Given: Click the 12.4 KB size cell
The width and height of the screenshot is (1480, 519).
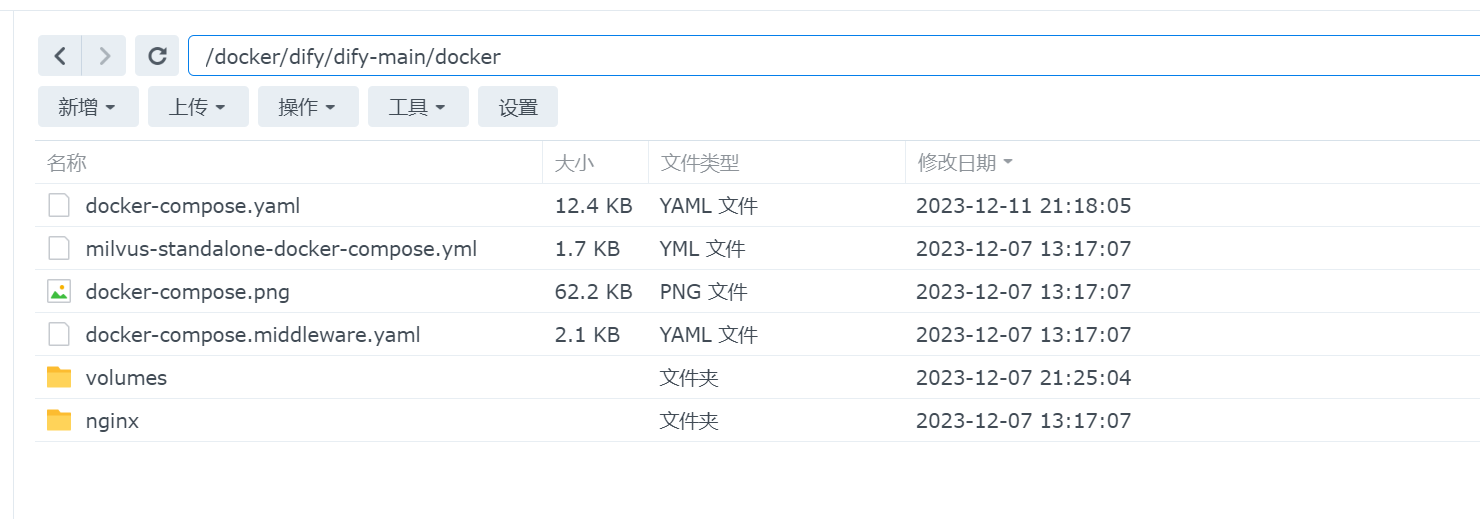Looking at the screenshot, I should [x=594, y=206].
